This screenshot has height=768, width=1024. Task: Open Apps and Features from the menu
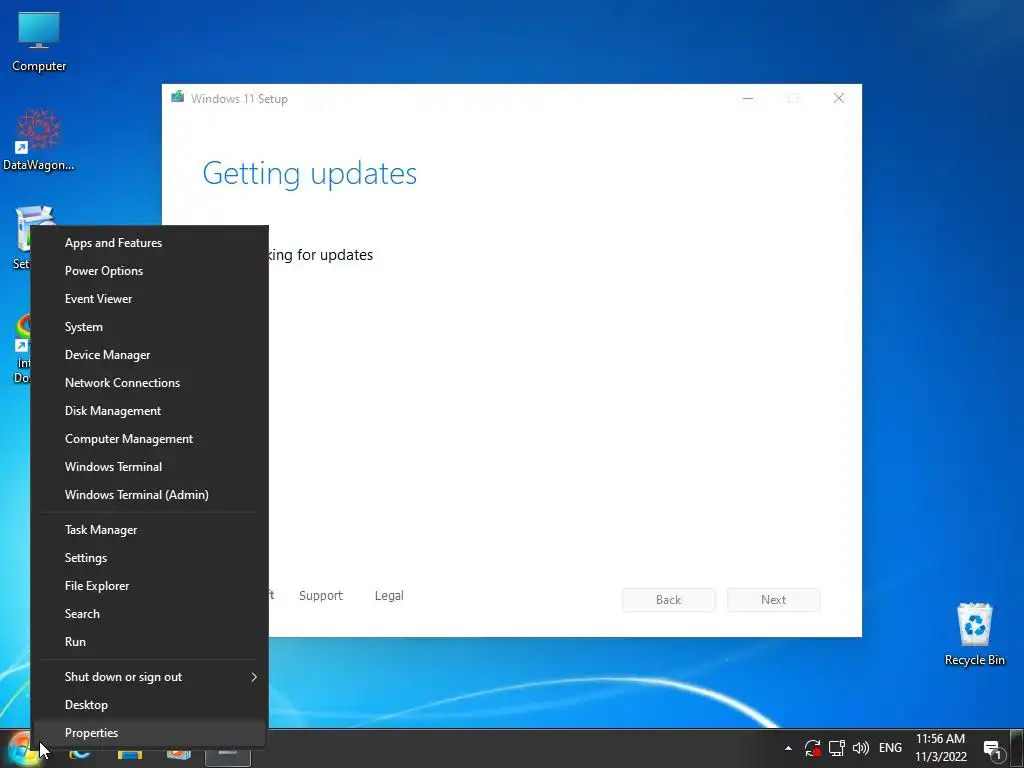coord(150,243)
